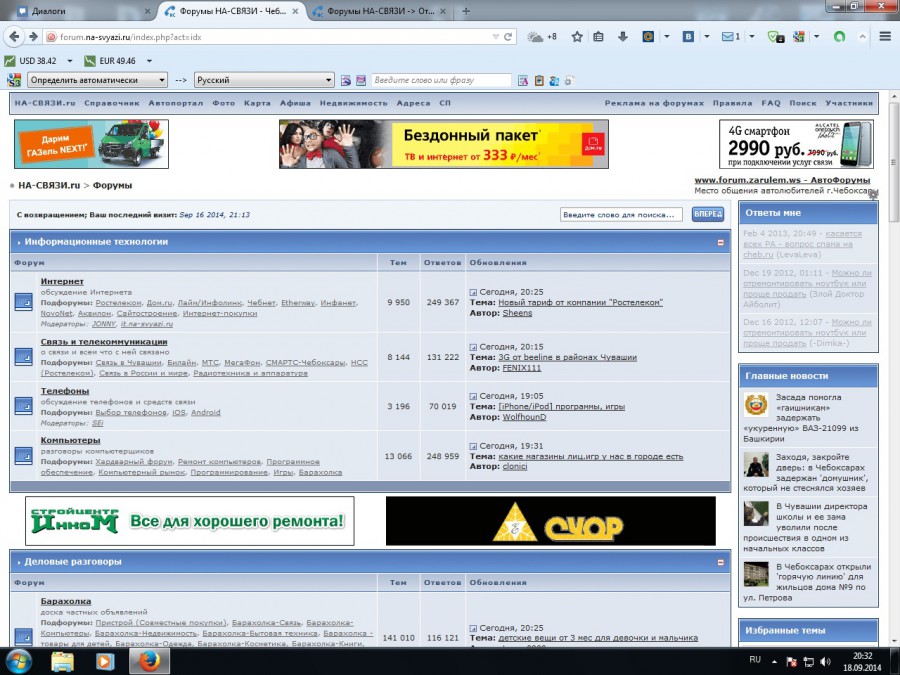The height and width of the screenshot is (675, 900).
Task: Open author profile FENIX111
Action: (x=522, y=368)
